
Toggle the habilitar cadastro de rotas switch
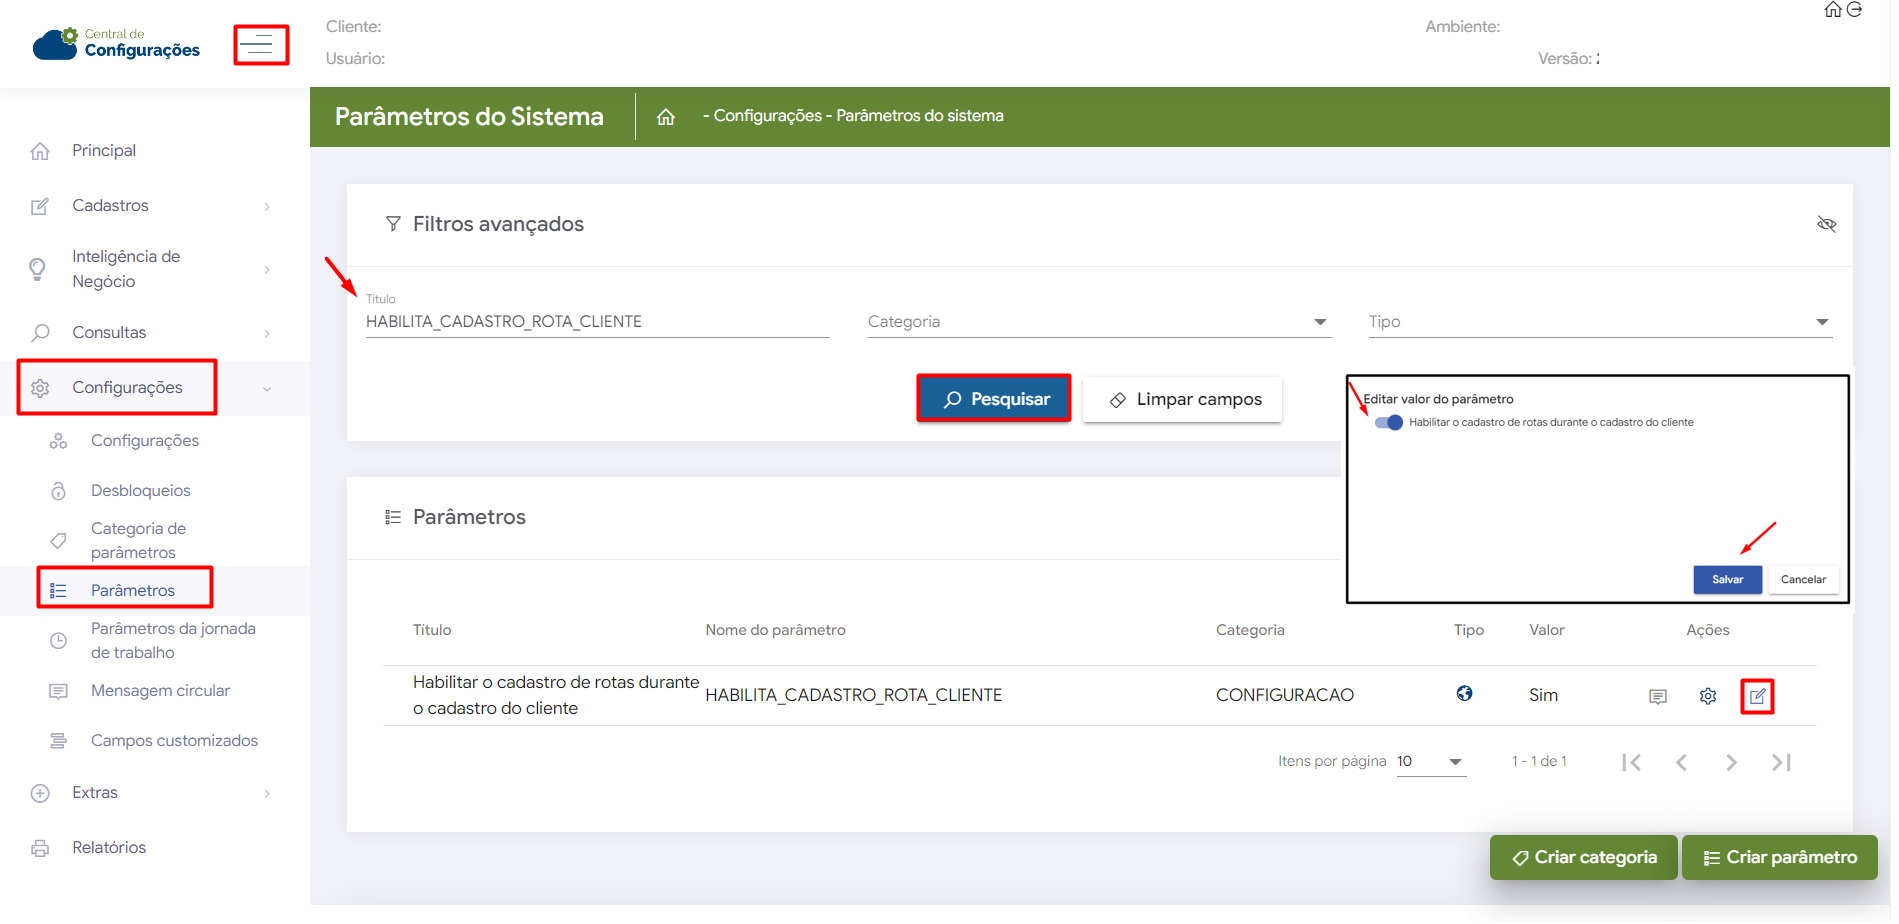(x=1389, y=423)
